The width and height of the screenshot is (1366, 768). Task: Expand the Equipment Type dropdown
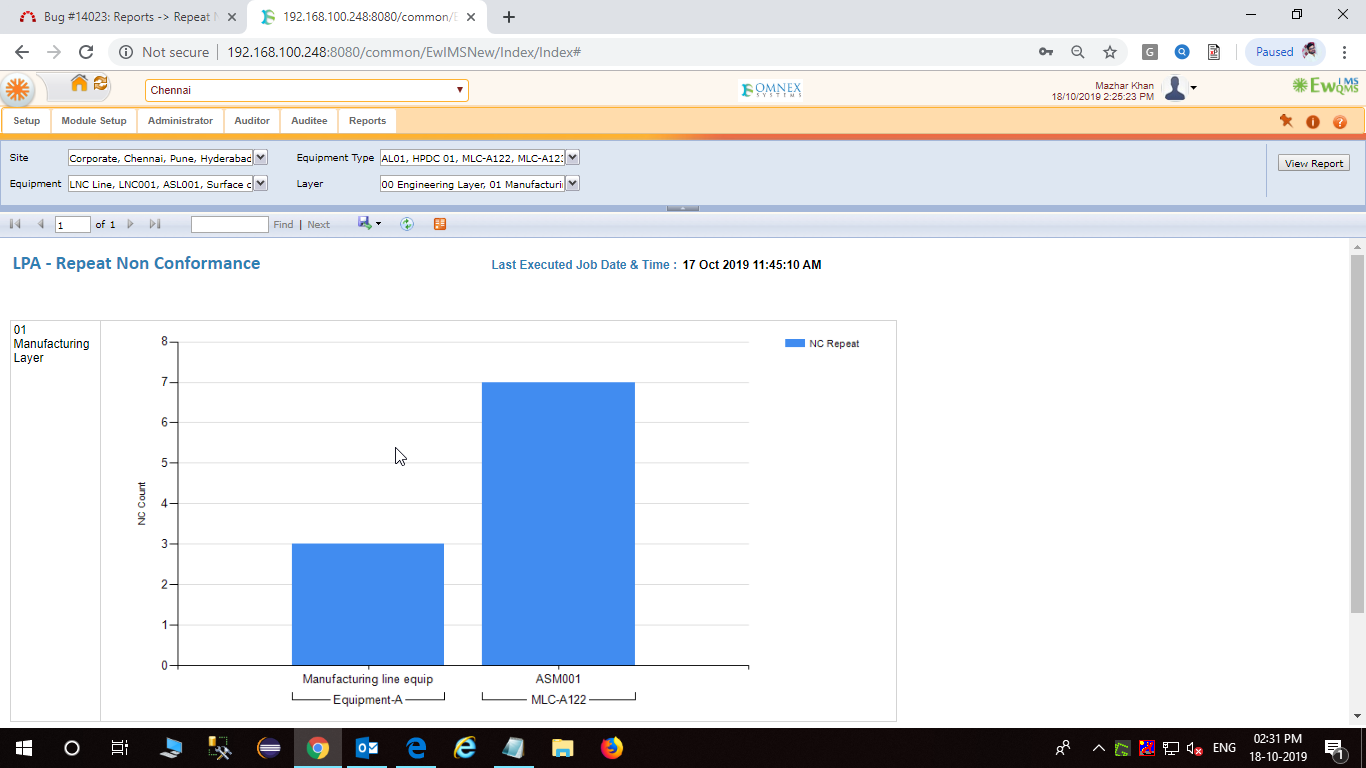point(572,157)
